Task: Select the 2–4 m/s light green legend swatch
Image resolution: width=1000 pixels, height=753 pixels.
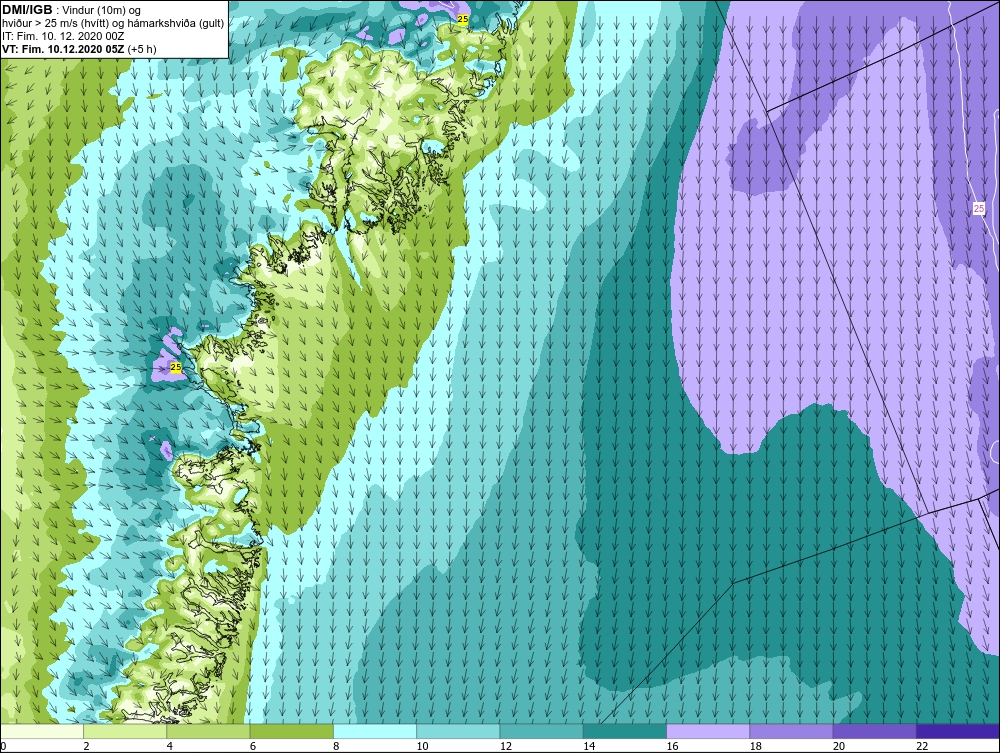Action: click(x=125, y=731)
